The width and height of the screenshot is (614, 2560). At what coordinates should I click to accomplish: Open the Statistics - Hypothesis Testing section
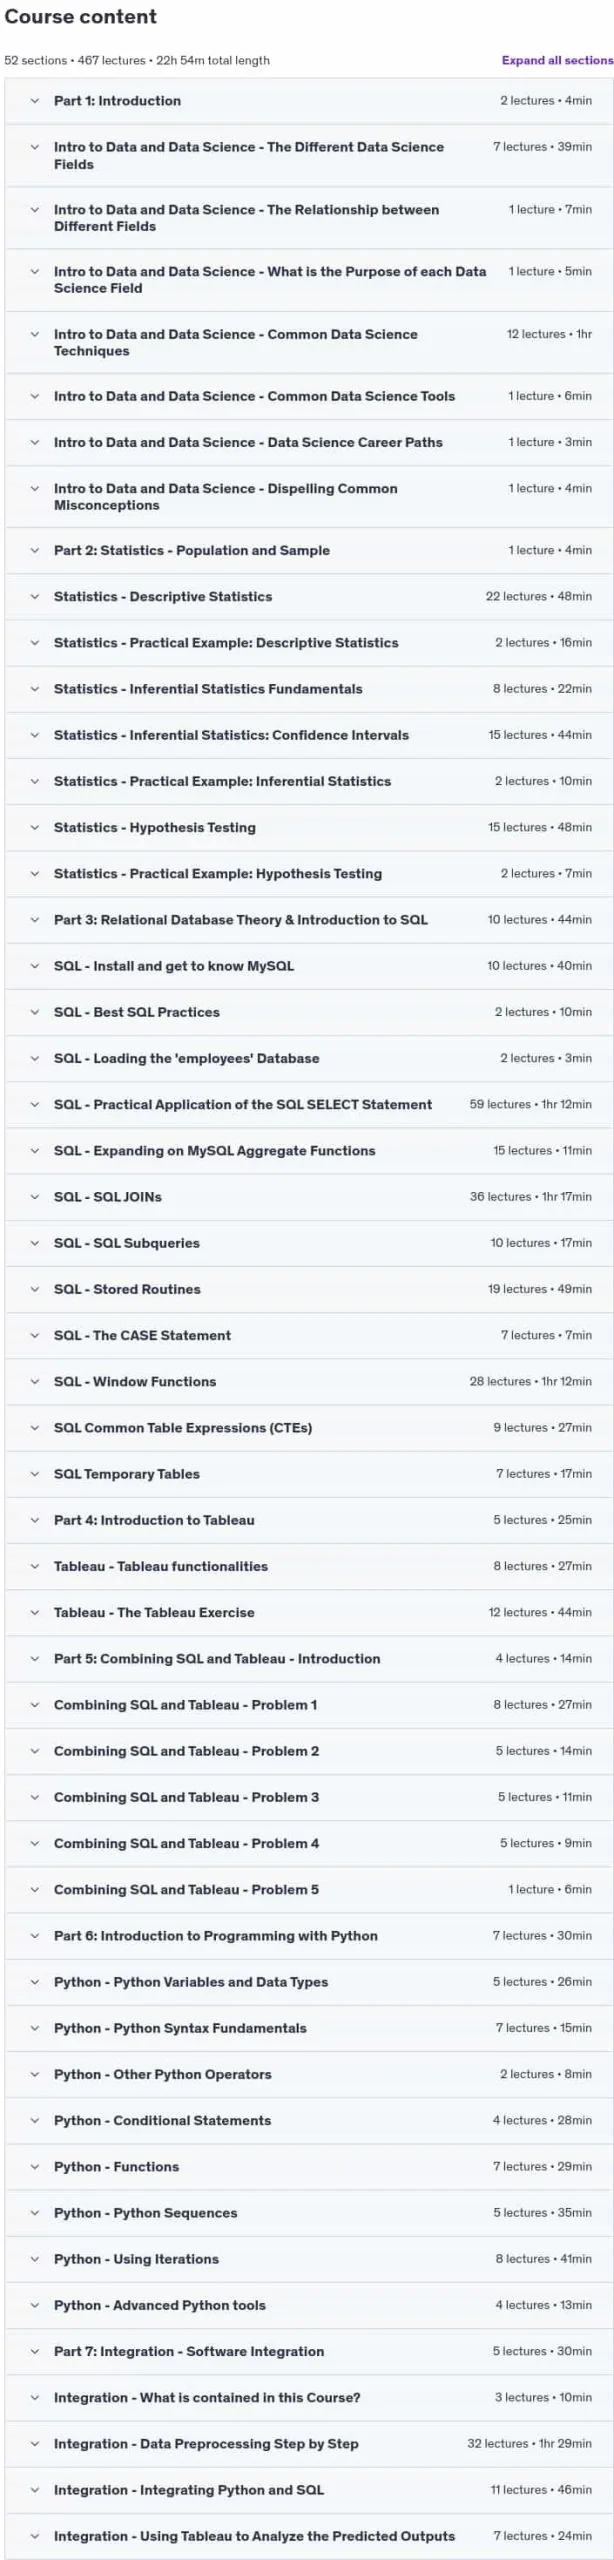(309, 828)
